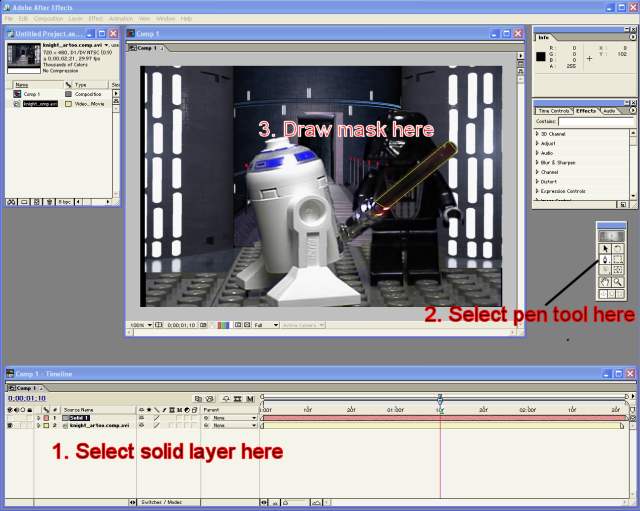
Task: Toggle video eye for Solid 1 layer
Action: pyautogui.click(x=10, y=418)
